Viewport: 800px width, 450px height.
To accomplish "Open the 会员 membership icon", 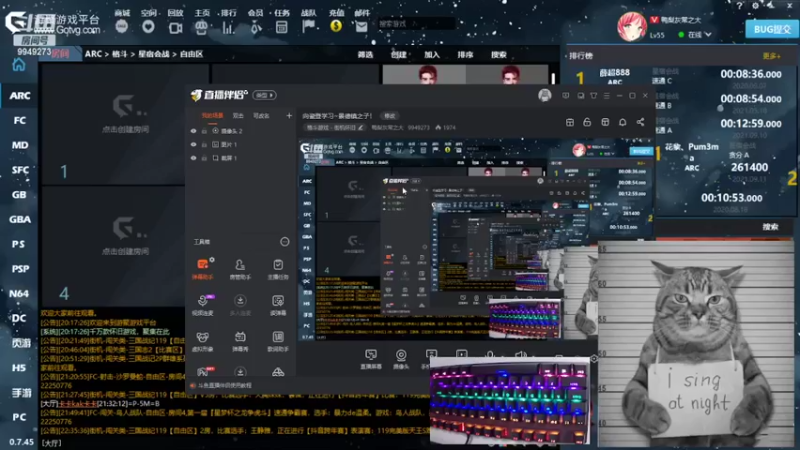I will point(255,27).
